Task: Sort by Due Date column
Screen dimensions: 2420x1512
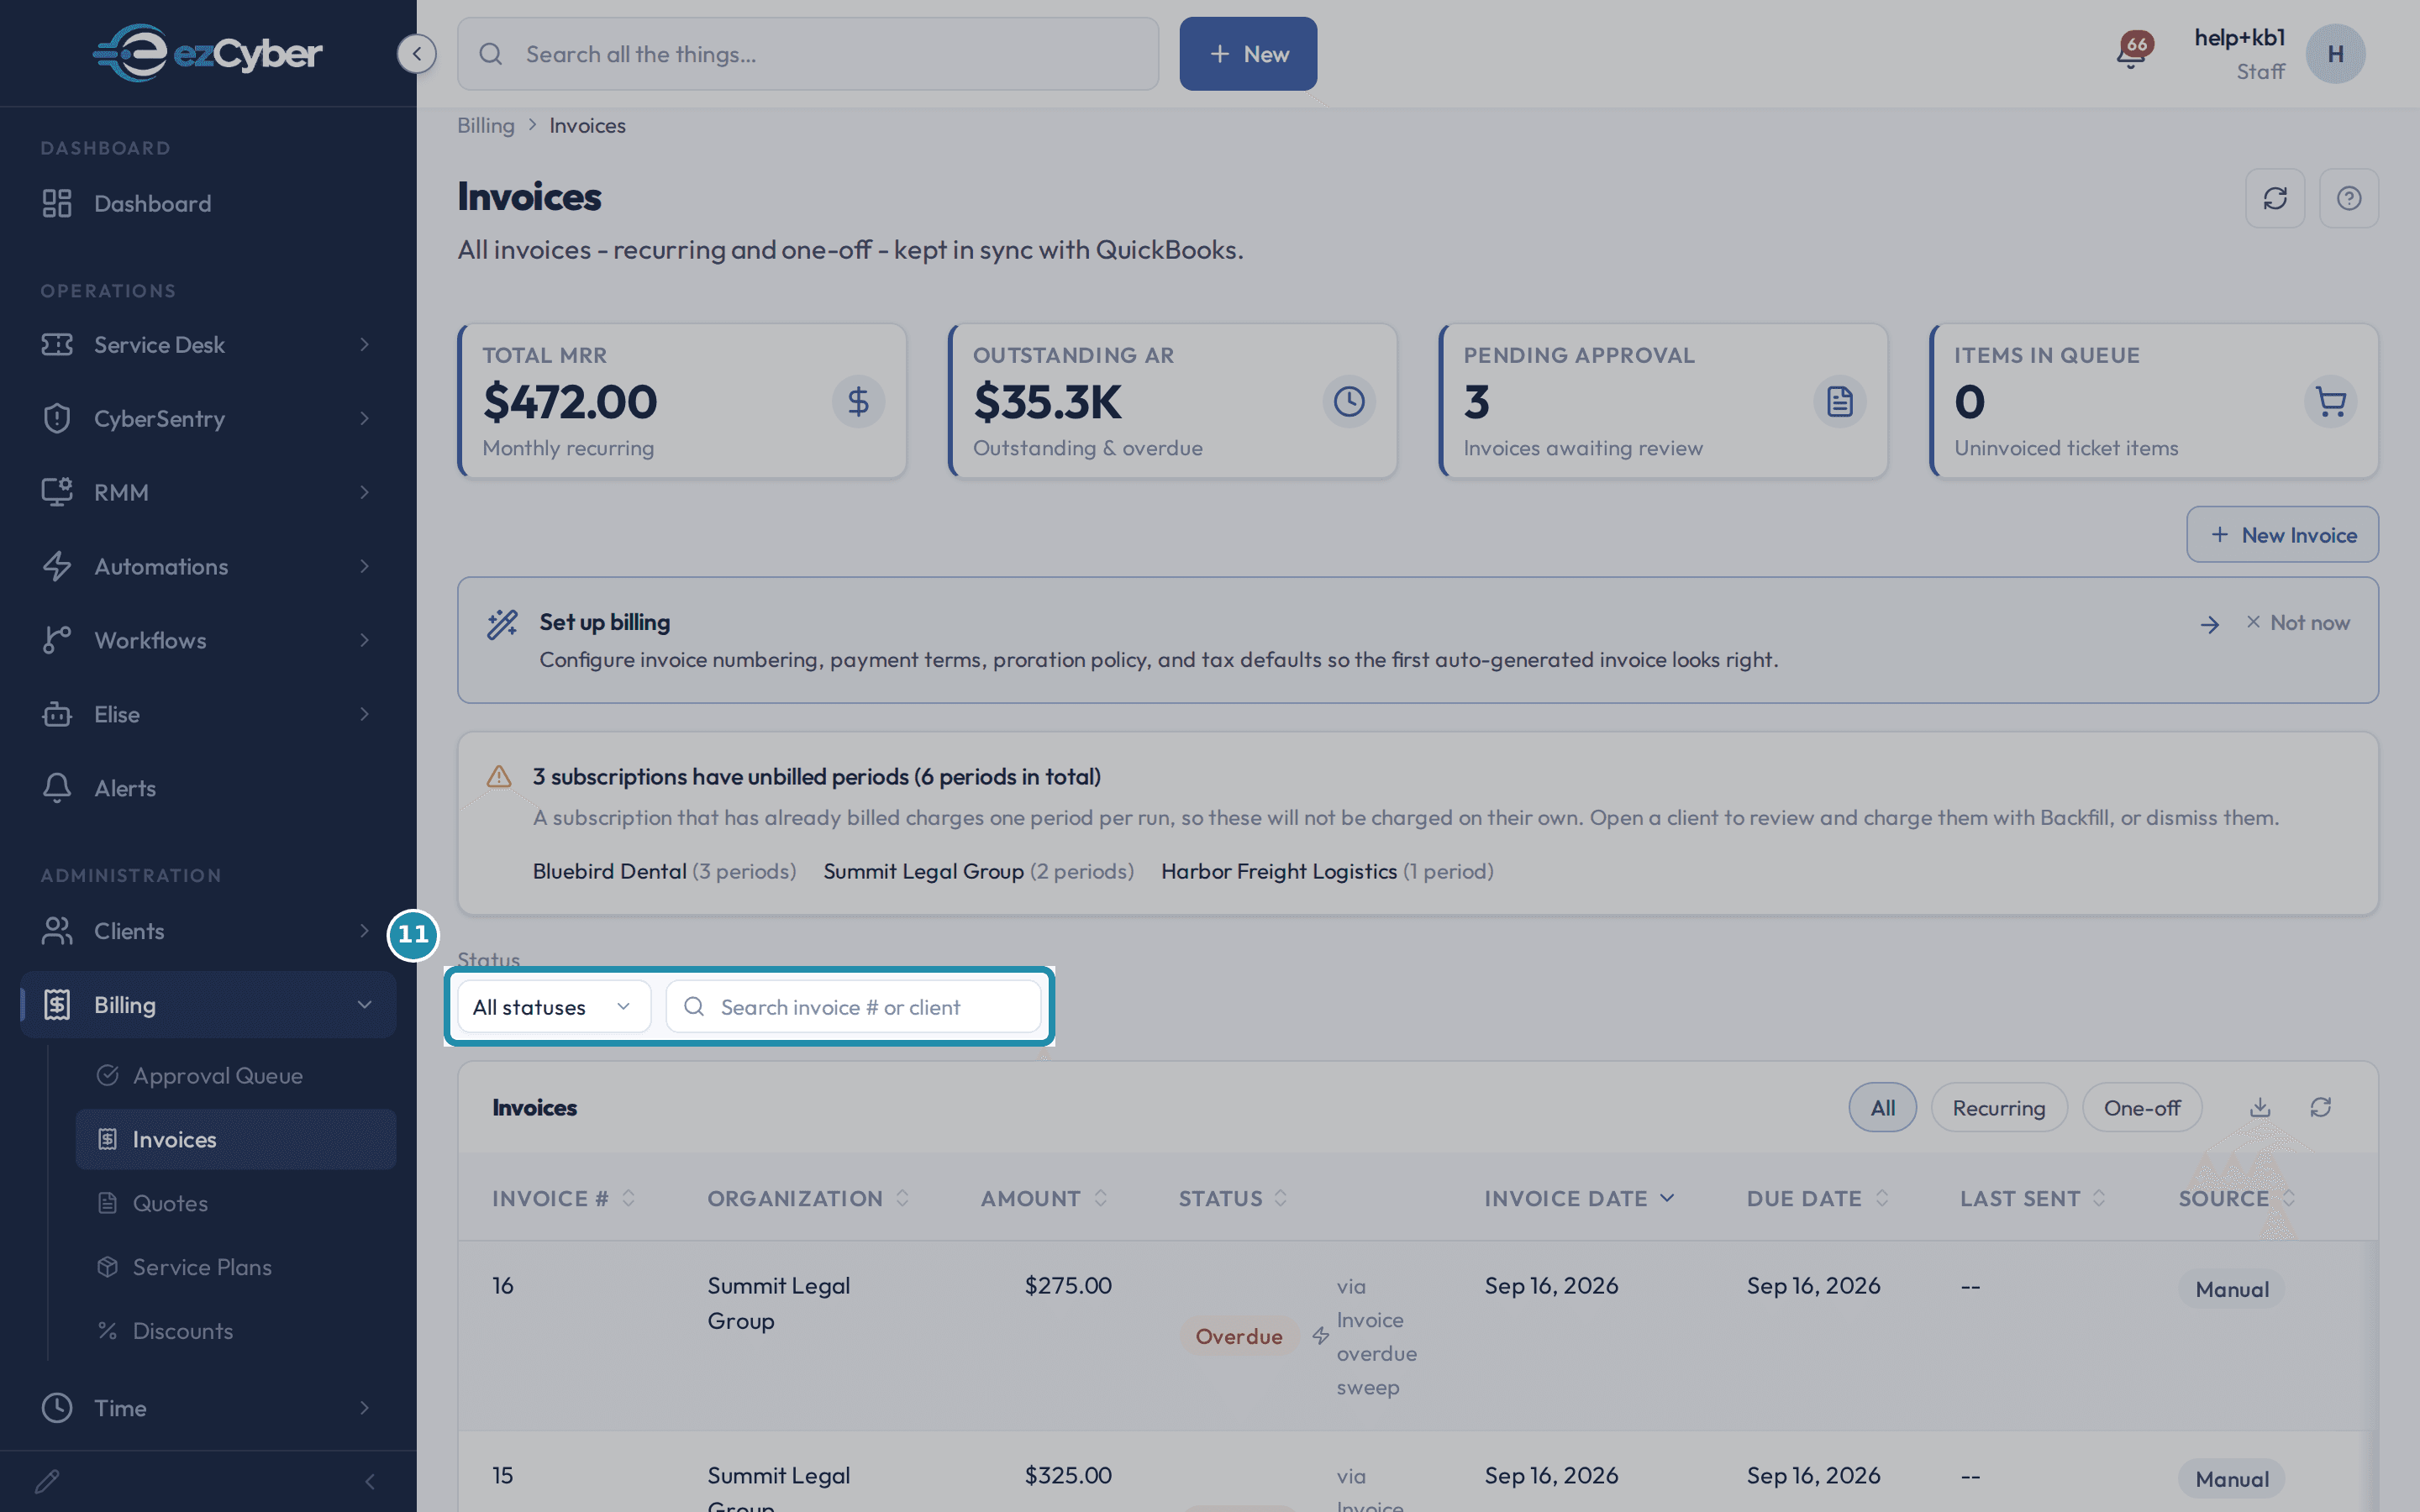Action: [1817, 1198]
